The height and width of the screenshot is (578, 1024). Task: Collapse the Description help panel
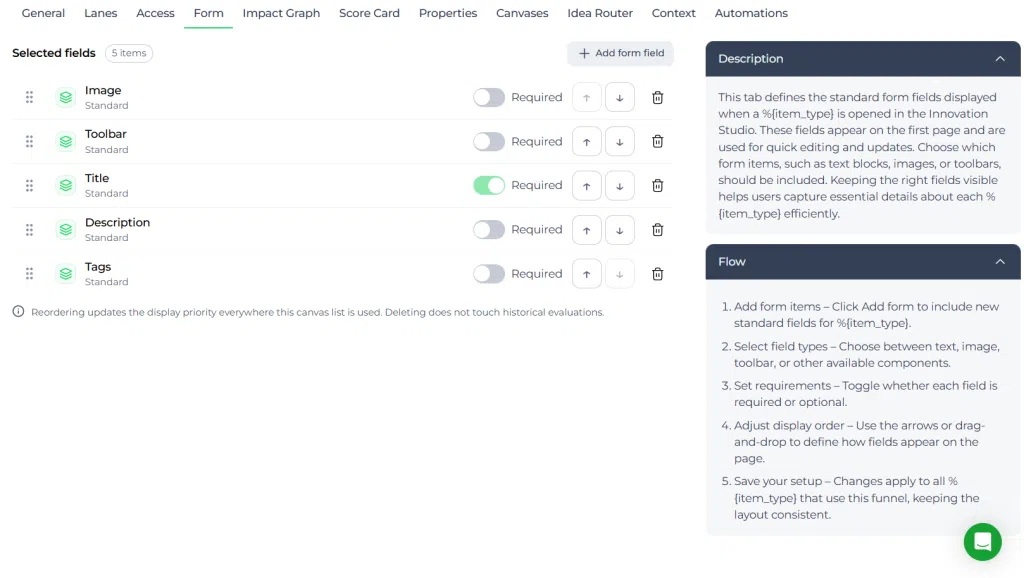pos(1000,59)
